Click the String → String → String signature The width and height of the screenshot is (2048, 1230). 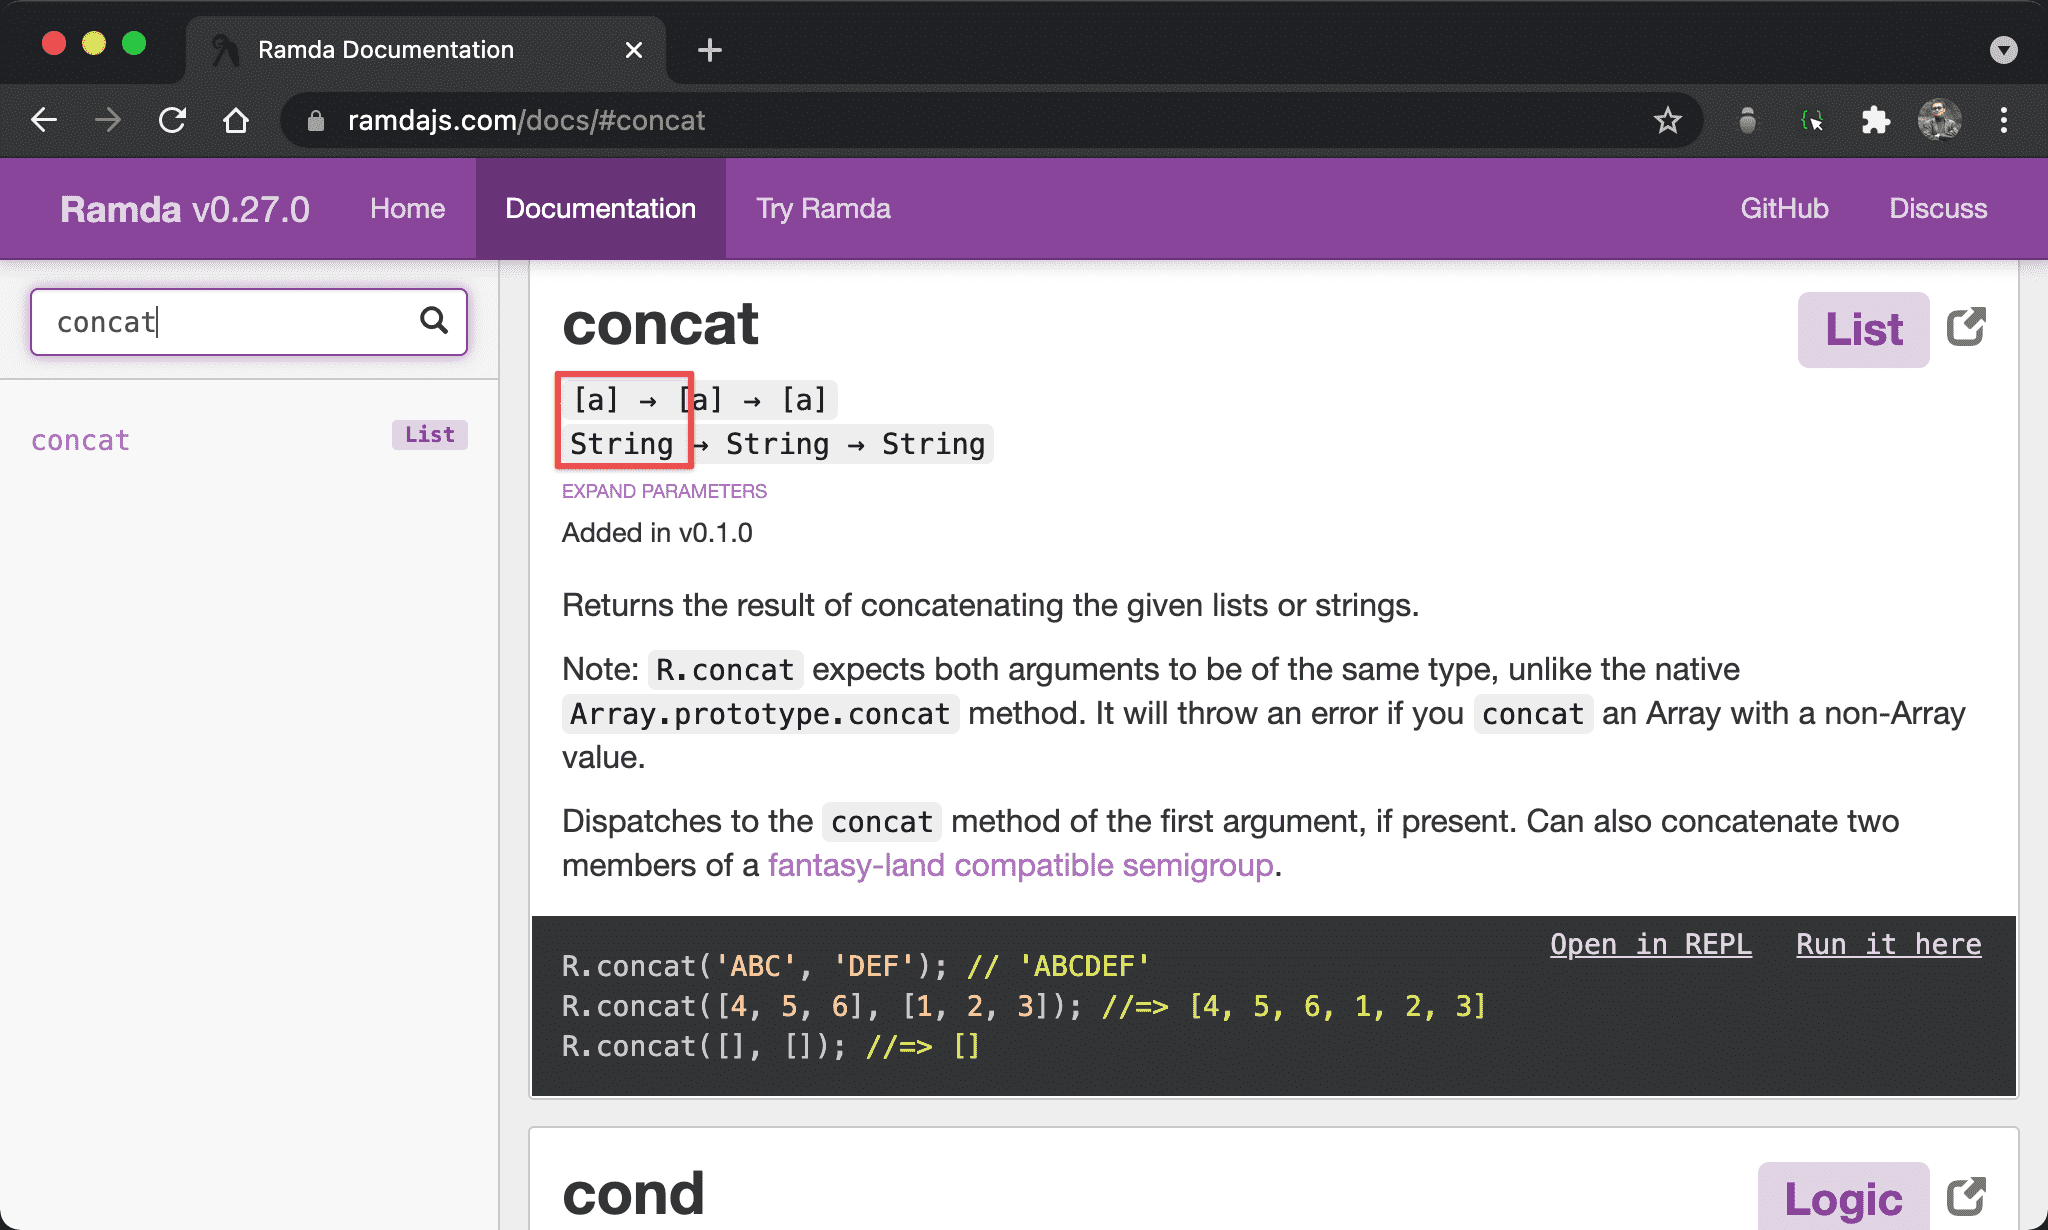[x=777, y=444]
